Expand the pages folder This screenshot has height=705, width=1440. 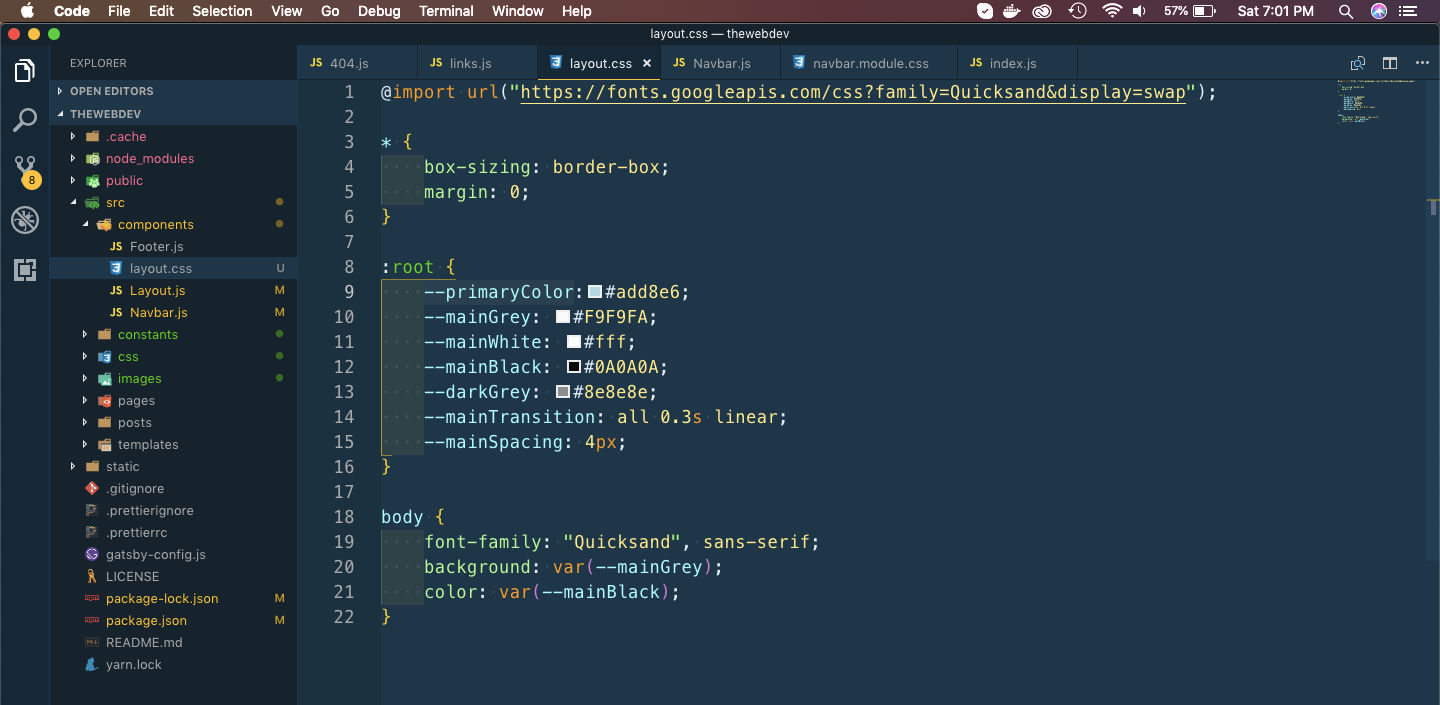pos(85,400)
